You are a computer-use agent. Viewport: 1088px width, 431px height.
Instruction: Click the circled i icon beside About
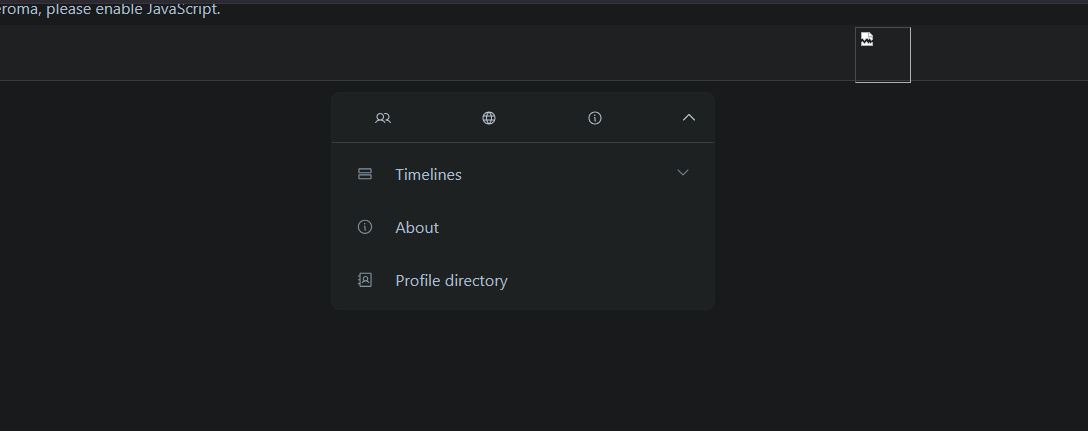[364, 227]
